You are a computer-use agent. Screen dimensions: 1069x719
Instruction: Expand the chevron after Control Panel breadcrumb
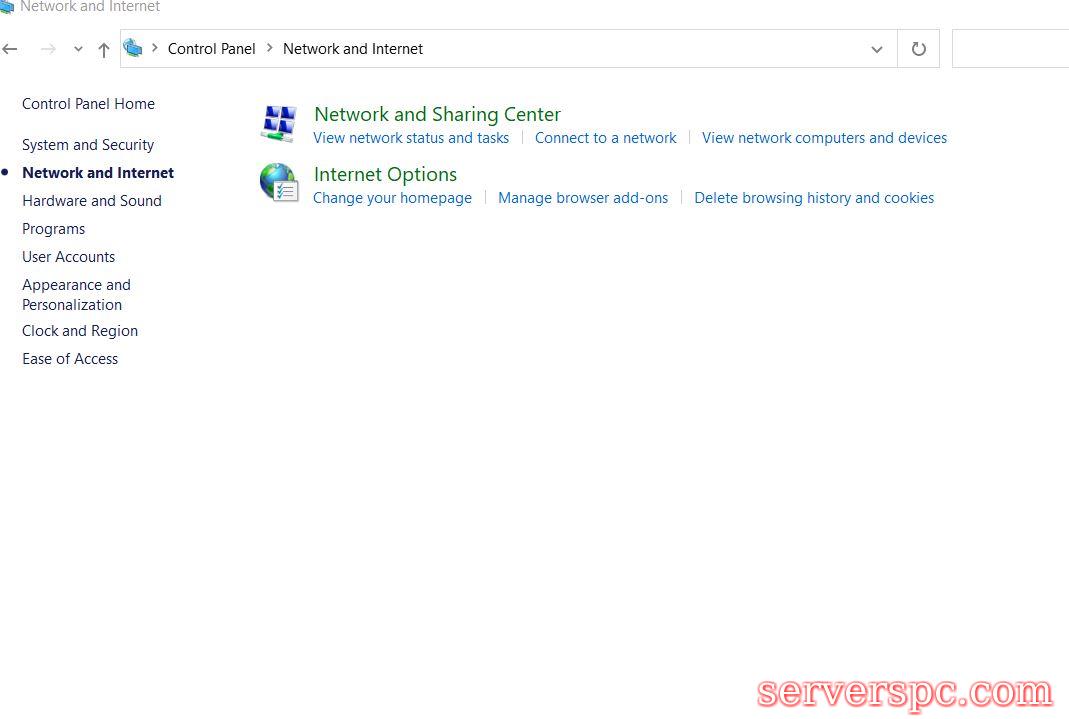[x=270, y=48]
